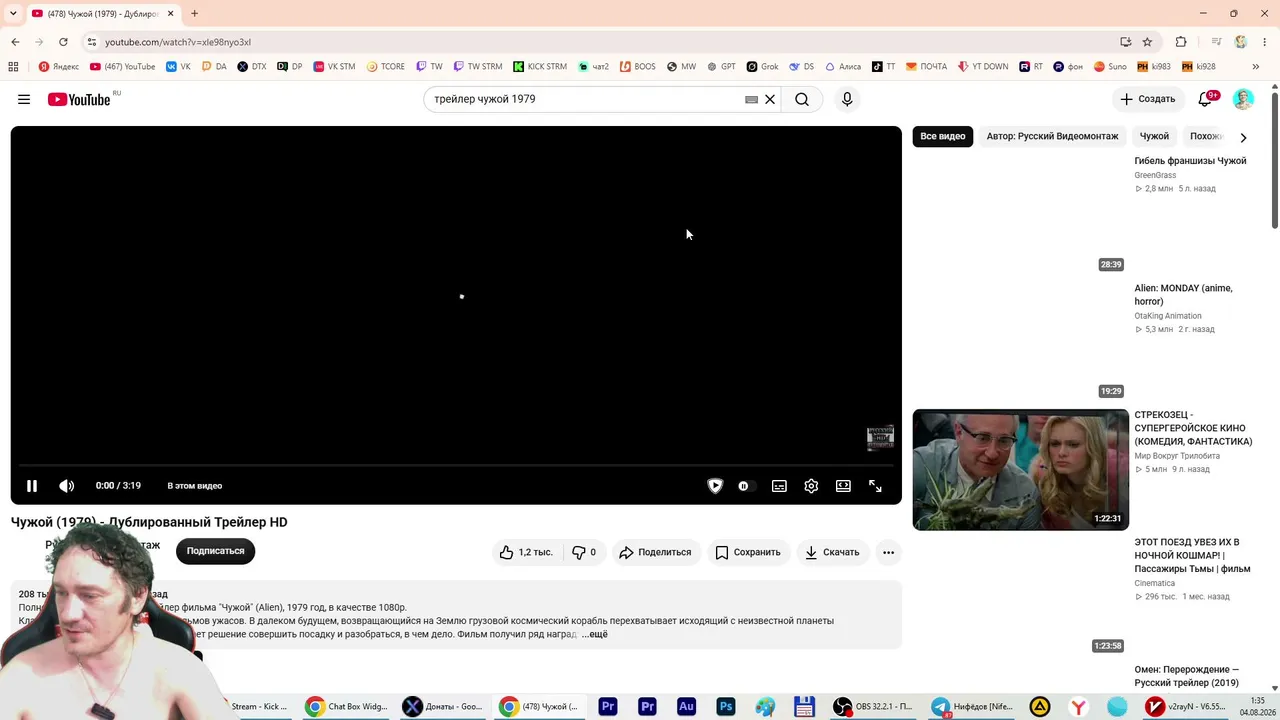The height and width of the screenshot is (720, 1280).
Task: Open the СТРЕКОЗЕЦ video thumbnail
Action: [x=1020, y=470]
